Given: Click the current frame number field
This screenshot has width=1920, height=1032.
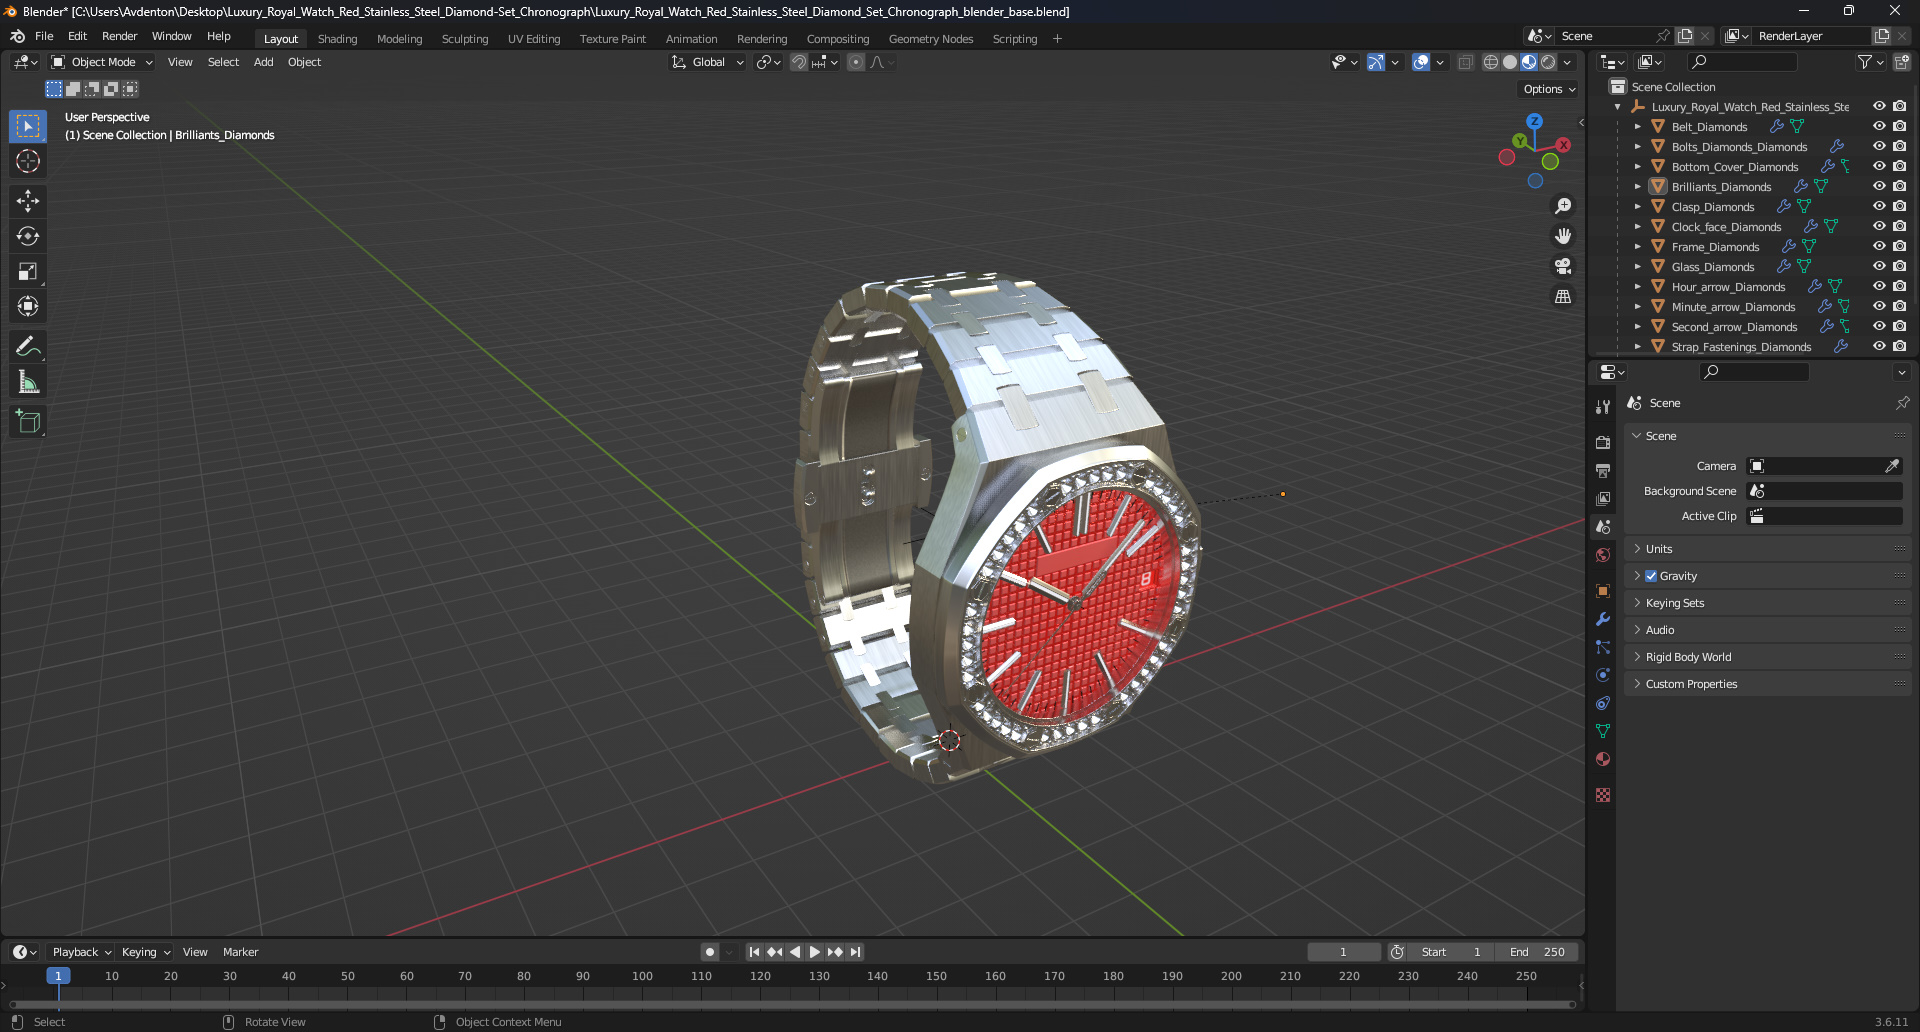Looking at the screenshot, I should [1343, 952].
